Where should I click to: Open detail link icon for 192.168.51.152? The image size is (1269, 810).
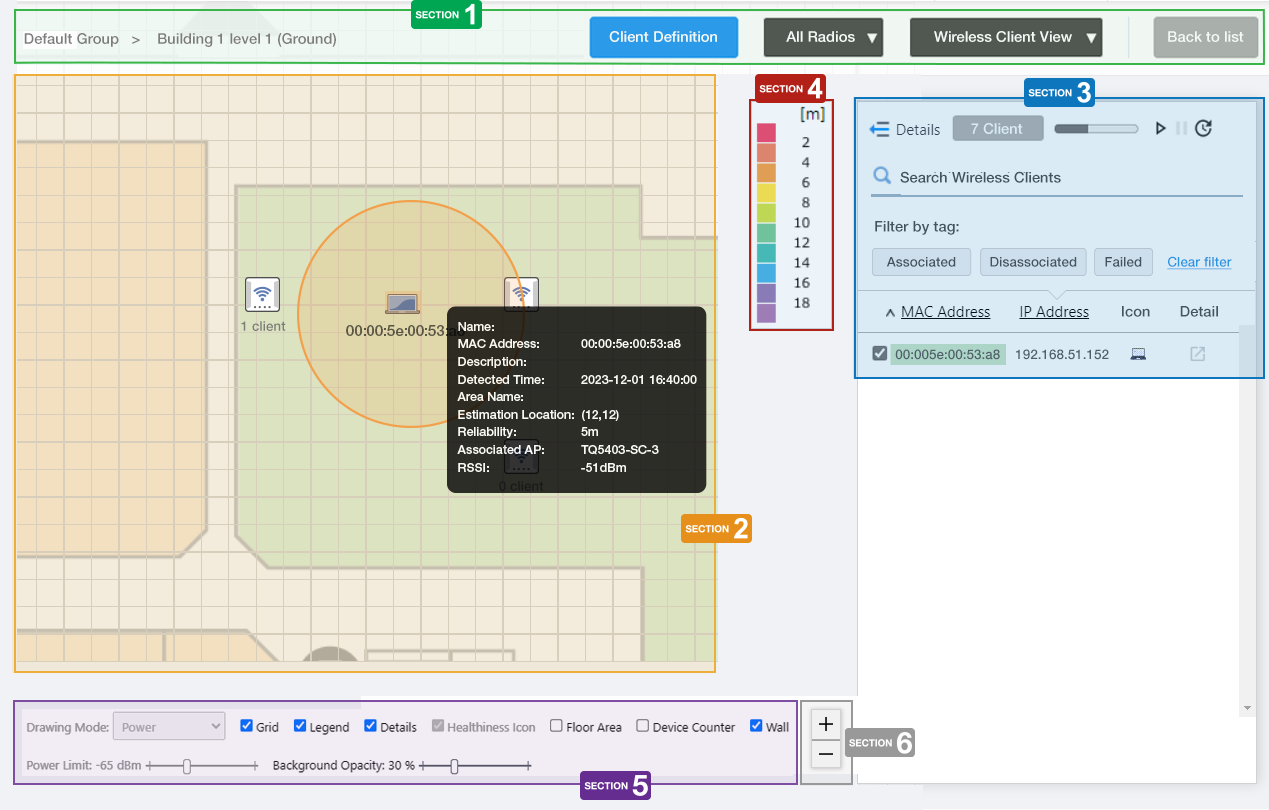[1197, 354]
